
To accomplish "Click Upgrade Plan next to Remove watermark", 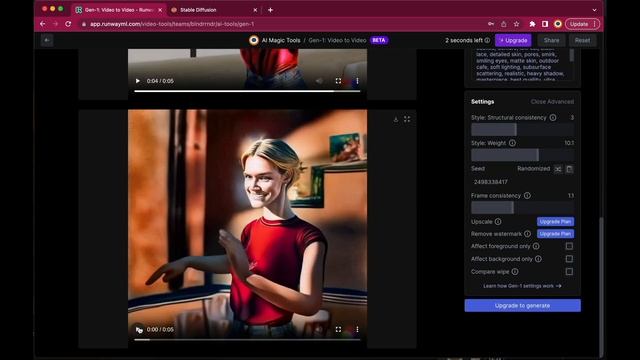I will coord(555,234).
